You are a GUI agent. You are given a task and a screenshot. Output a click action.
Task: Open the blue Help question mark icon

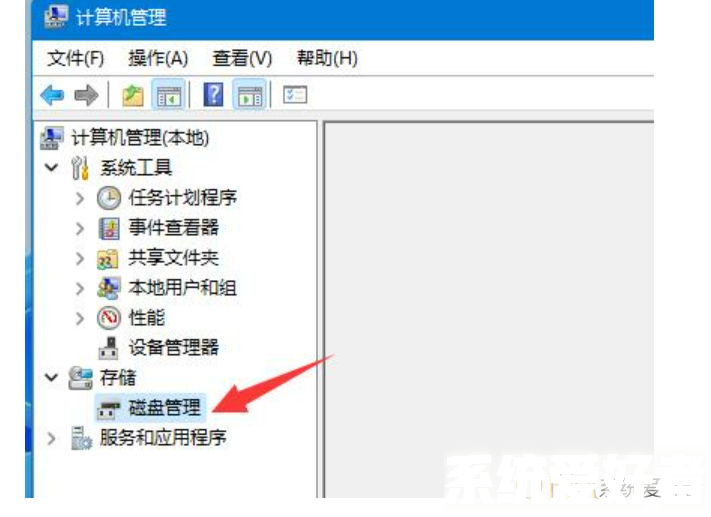(213, 95)
